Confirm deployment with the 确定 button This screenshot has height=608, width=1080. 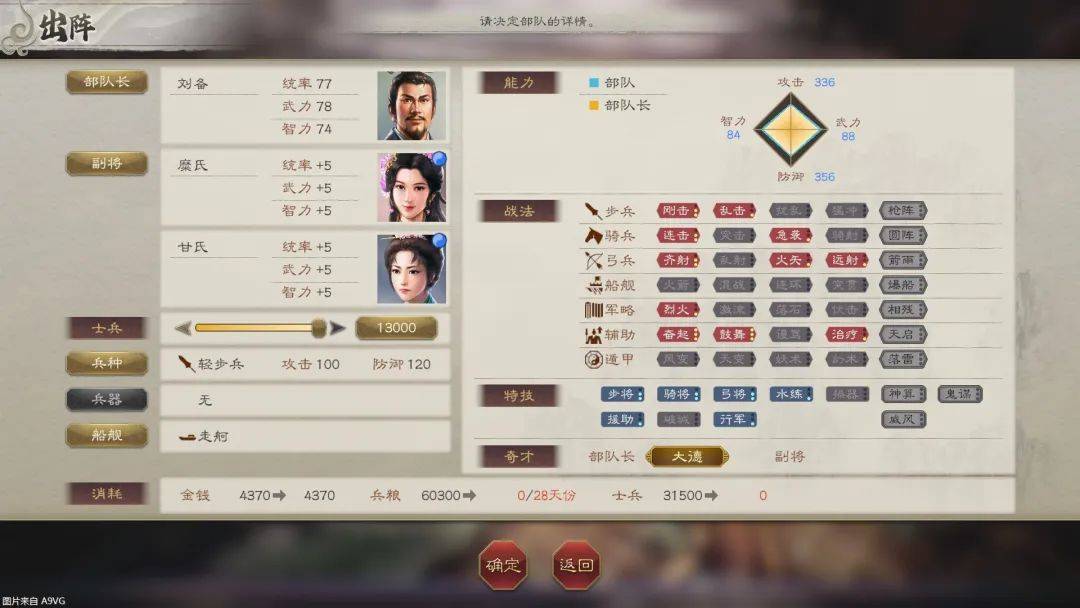(503, 565)
